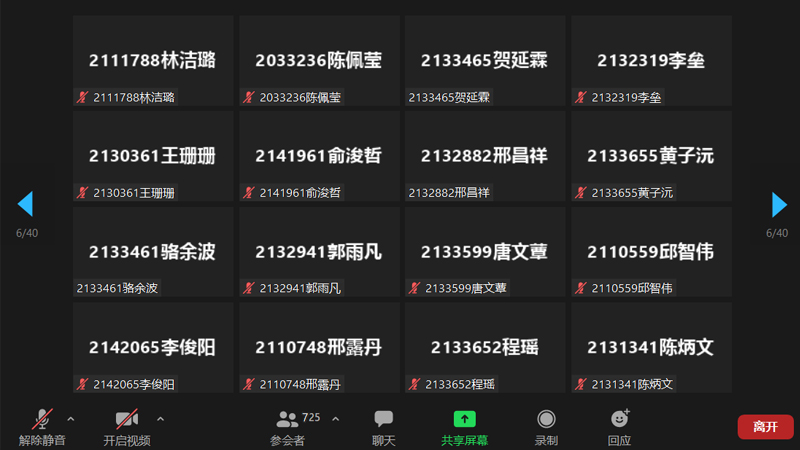Click the 共享屏幕 text label
This screenshot has width=800, height=450.
pos(464,440)
